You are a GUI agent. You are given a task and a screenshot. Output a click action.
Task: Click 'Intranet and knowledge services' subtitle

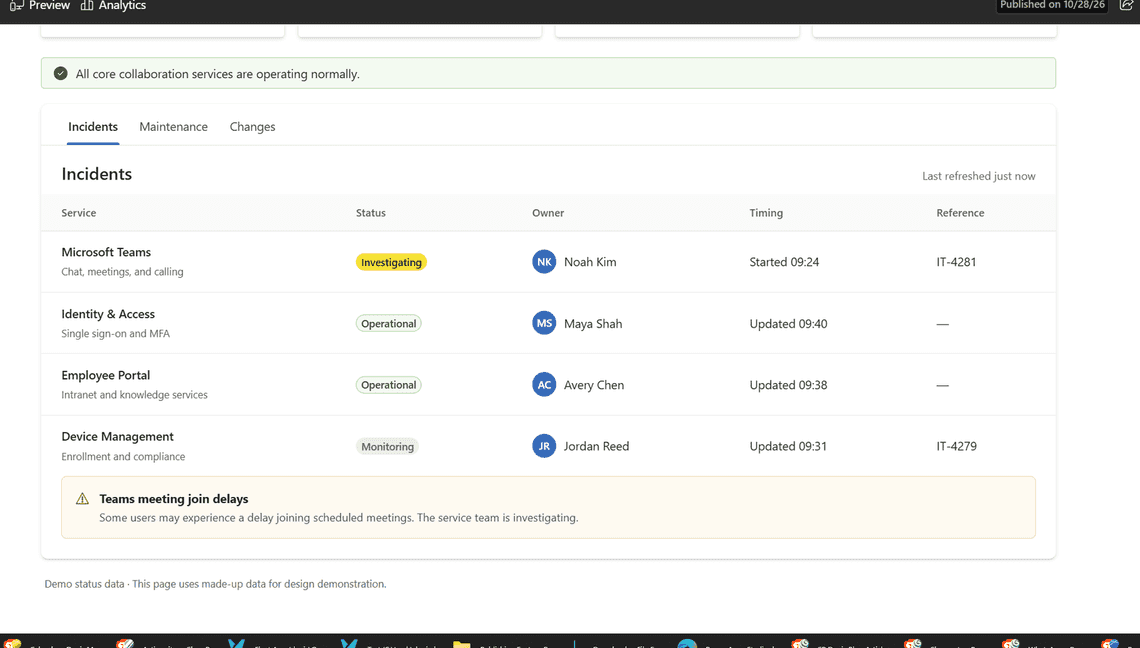point(135,395)
